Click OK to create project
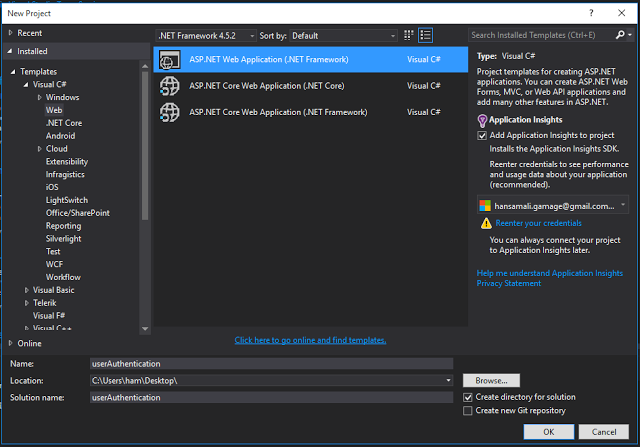 549,432
